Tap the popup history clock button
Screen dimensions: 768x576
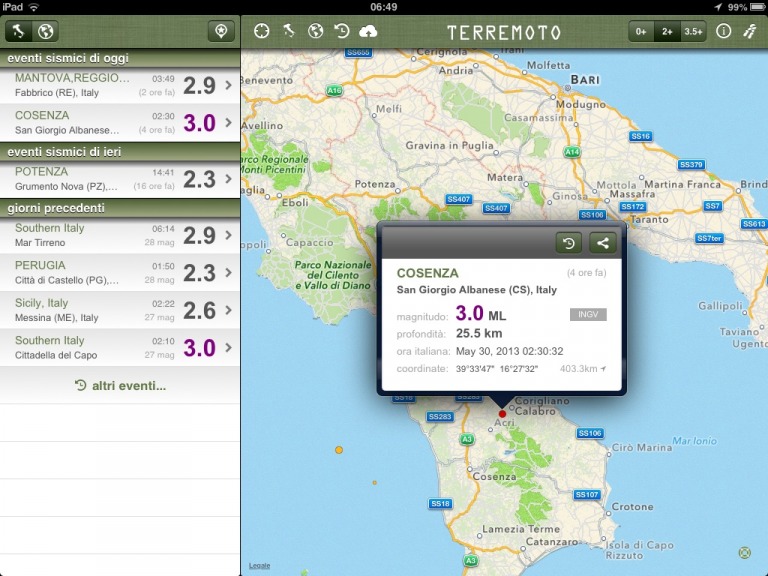coord(569,243)
